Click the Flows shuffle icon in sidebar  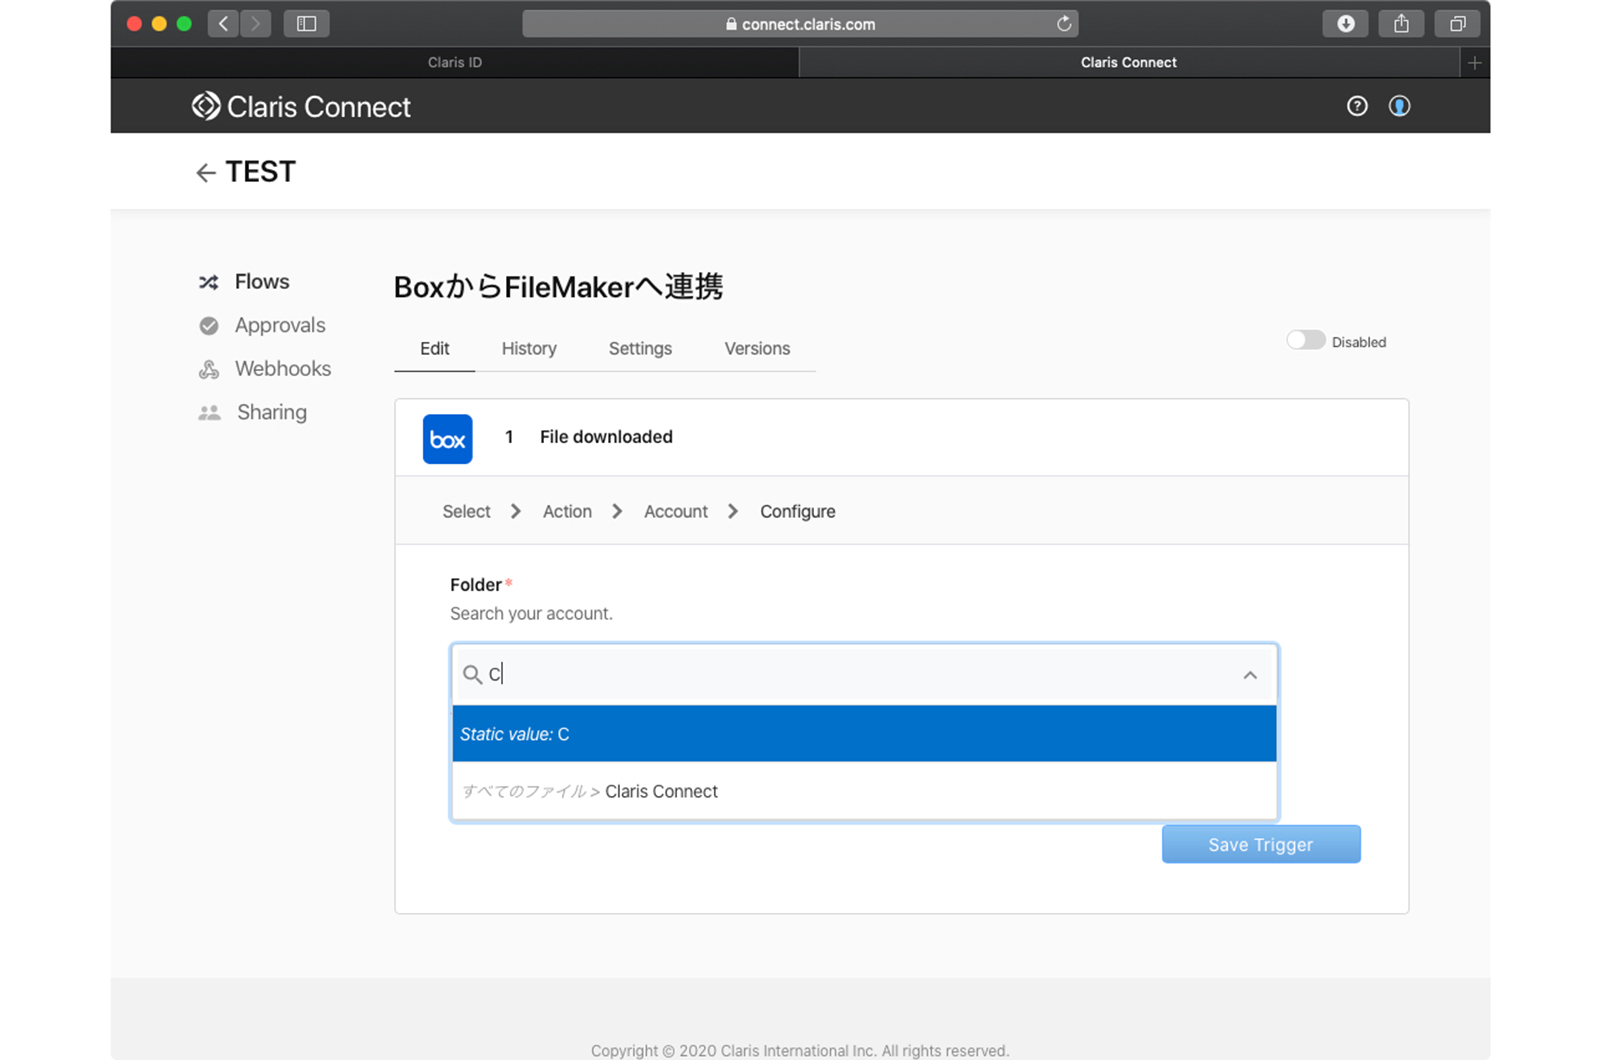tap(209, 283)
